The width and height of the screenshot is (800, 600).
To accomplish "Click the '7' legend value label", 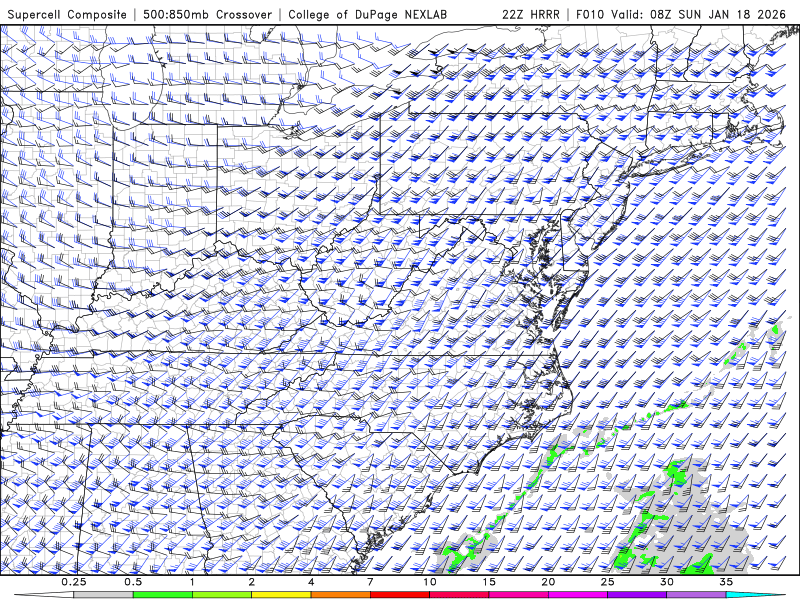I will (x=370, y=582).
